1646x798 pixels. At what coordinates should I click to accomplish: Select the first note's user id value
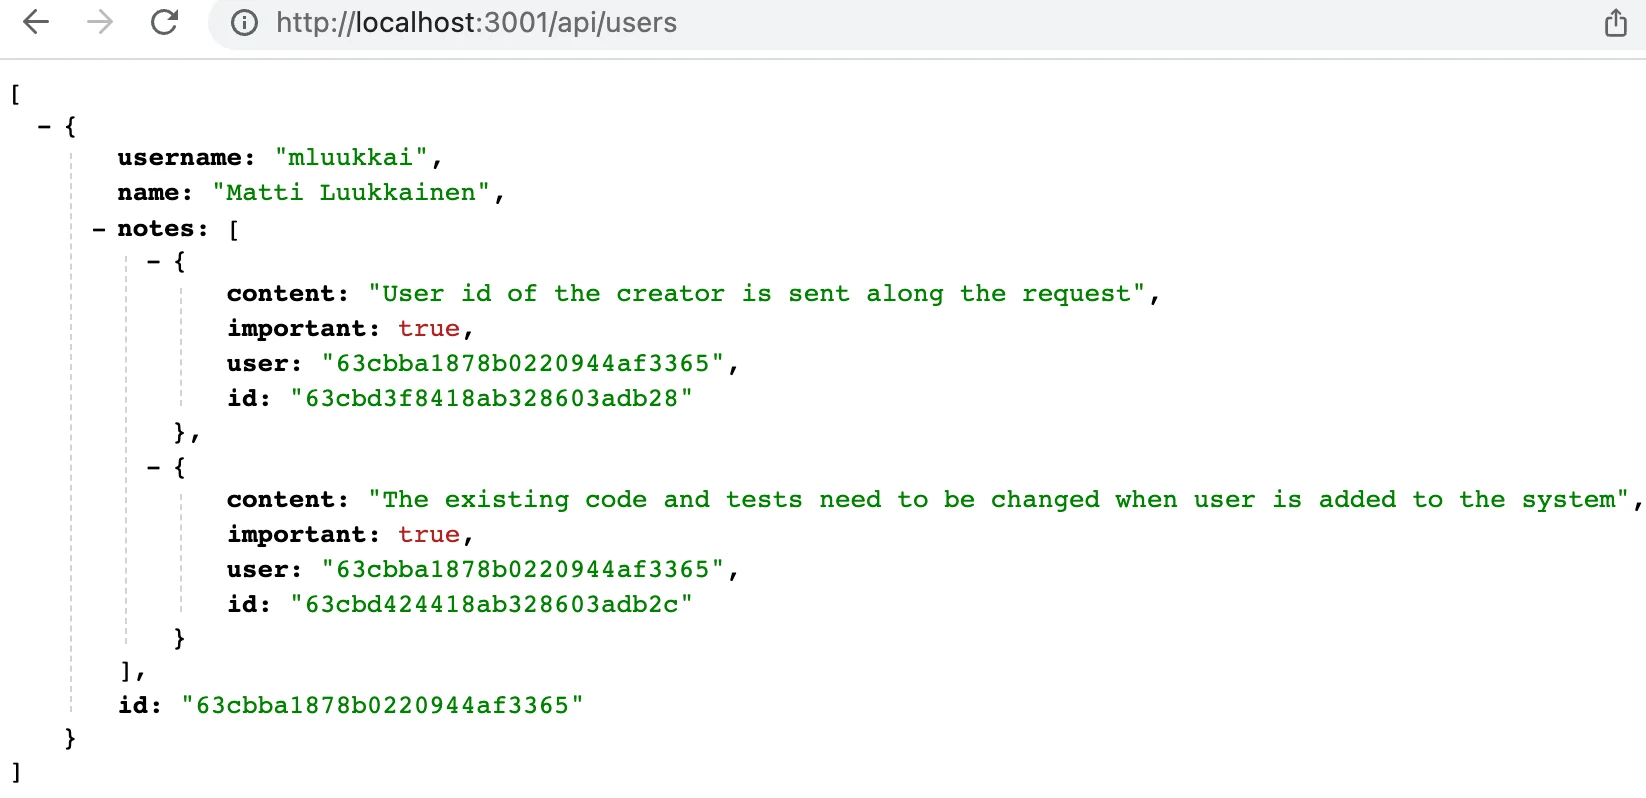click(523, 364)
